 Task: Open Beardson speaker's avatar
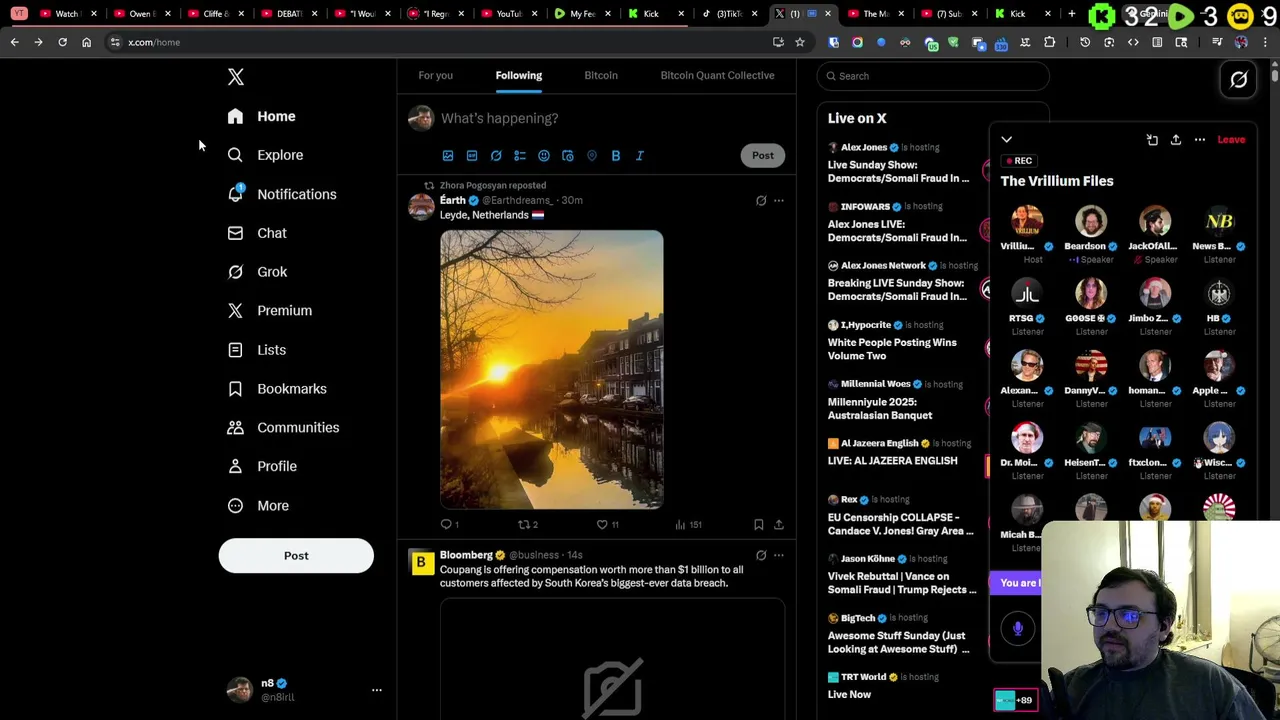[x=1091, y=221]
